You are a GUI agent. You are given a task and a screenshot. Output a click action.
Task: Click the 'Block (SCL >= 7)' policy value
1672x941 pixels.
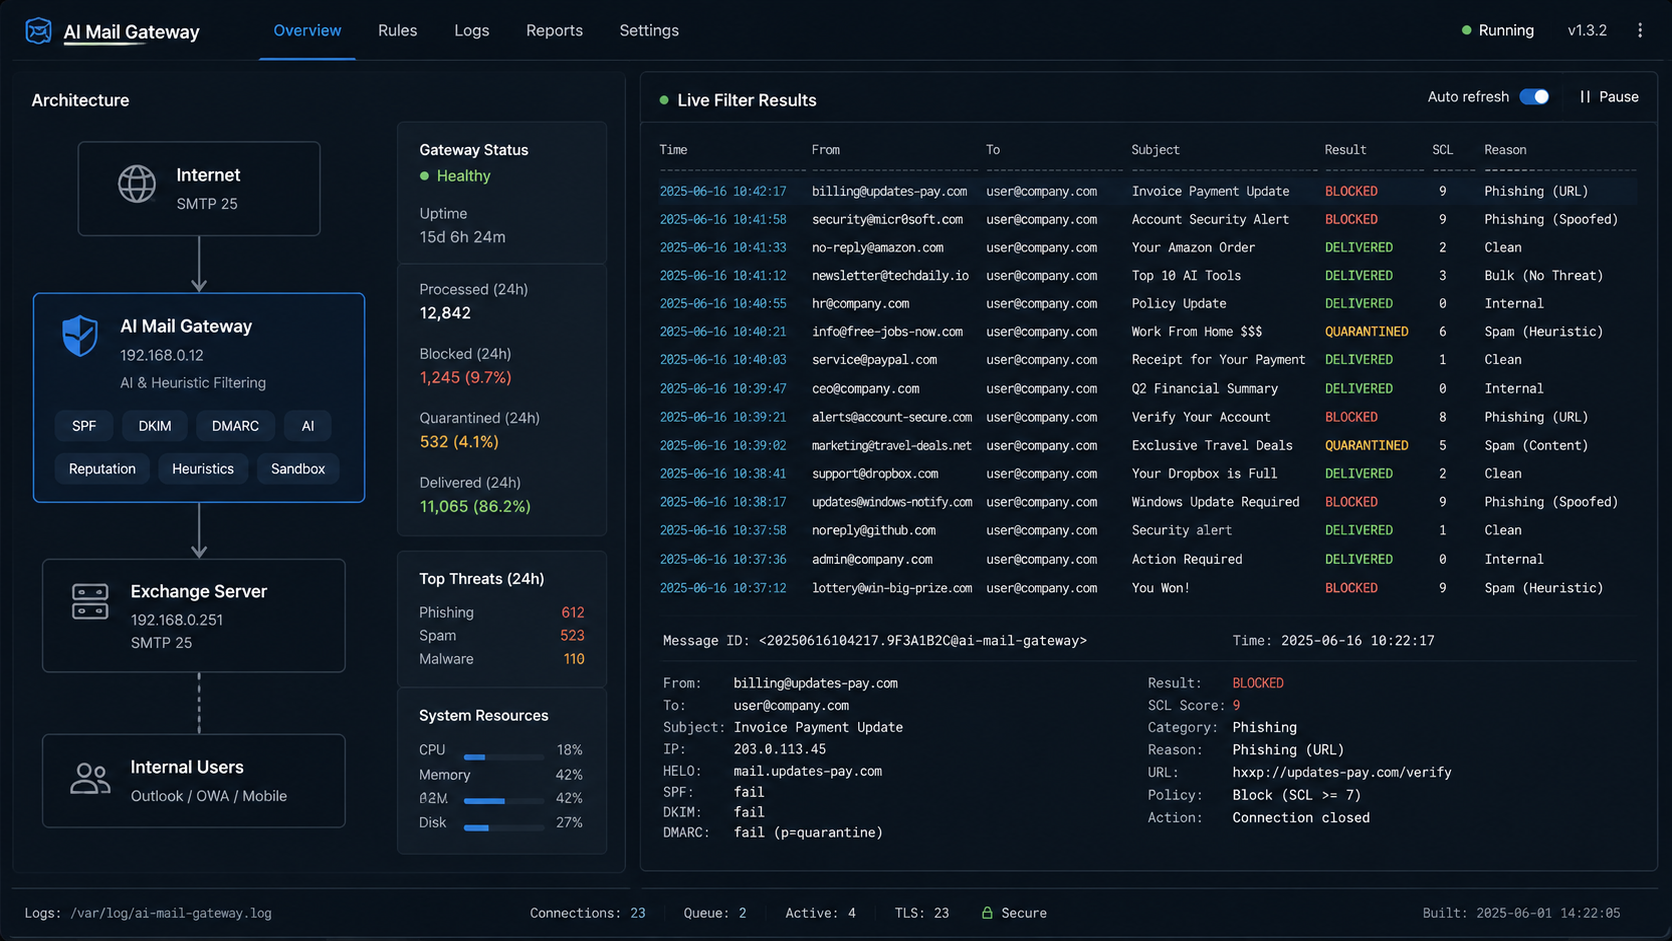pos(1296,795)
